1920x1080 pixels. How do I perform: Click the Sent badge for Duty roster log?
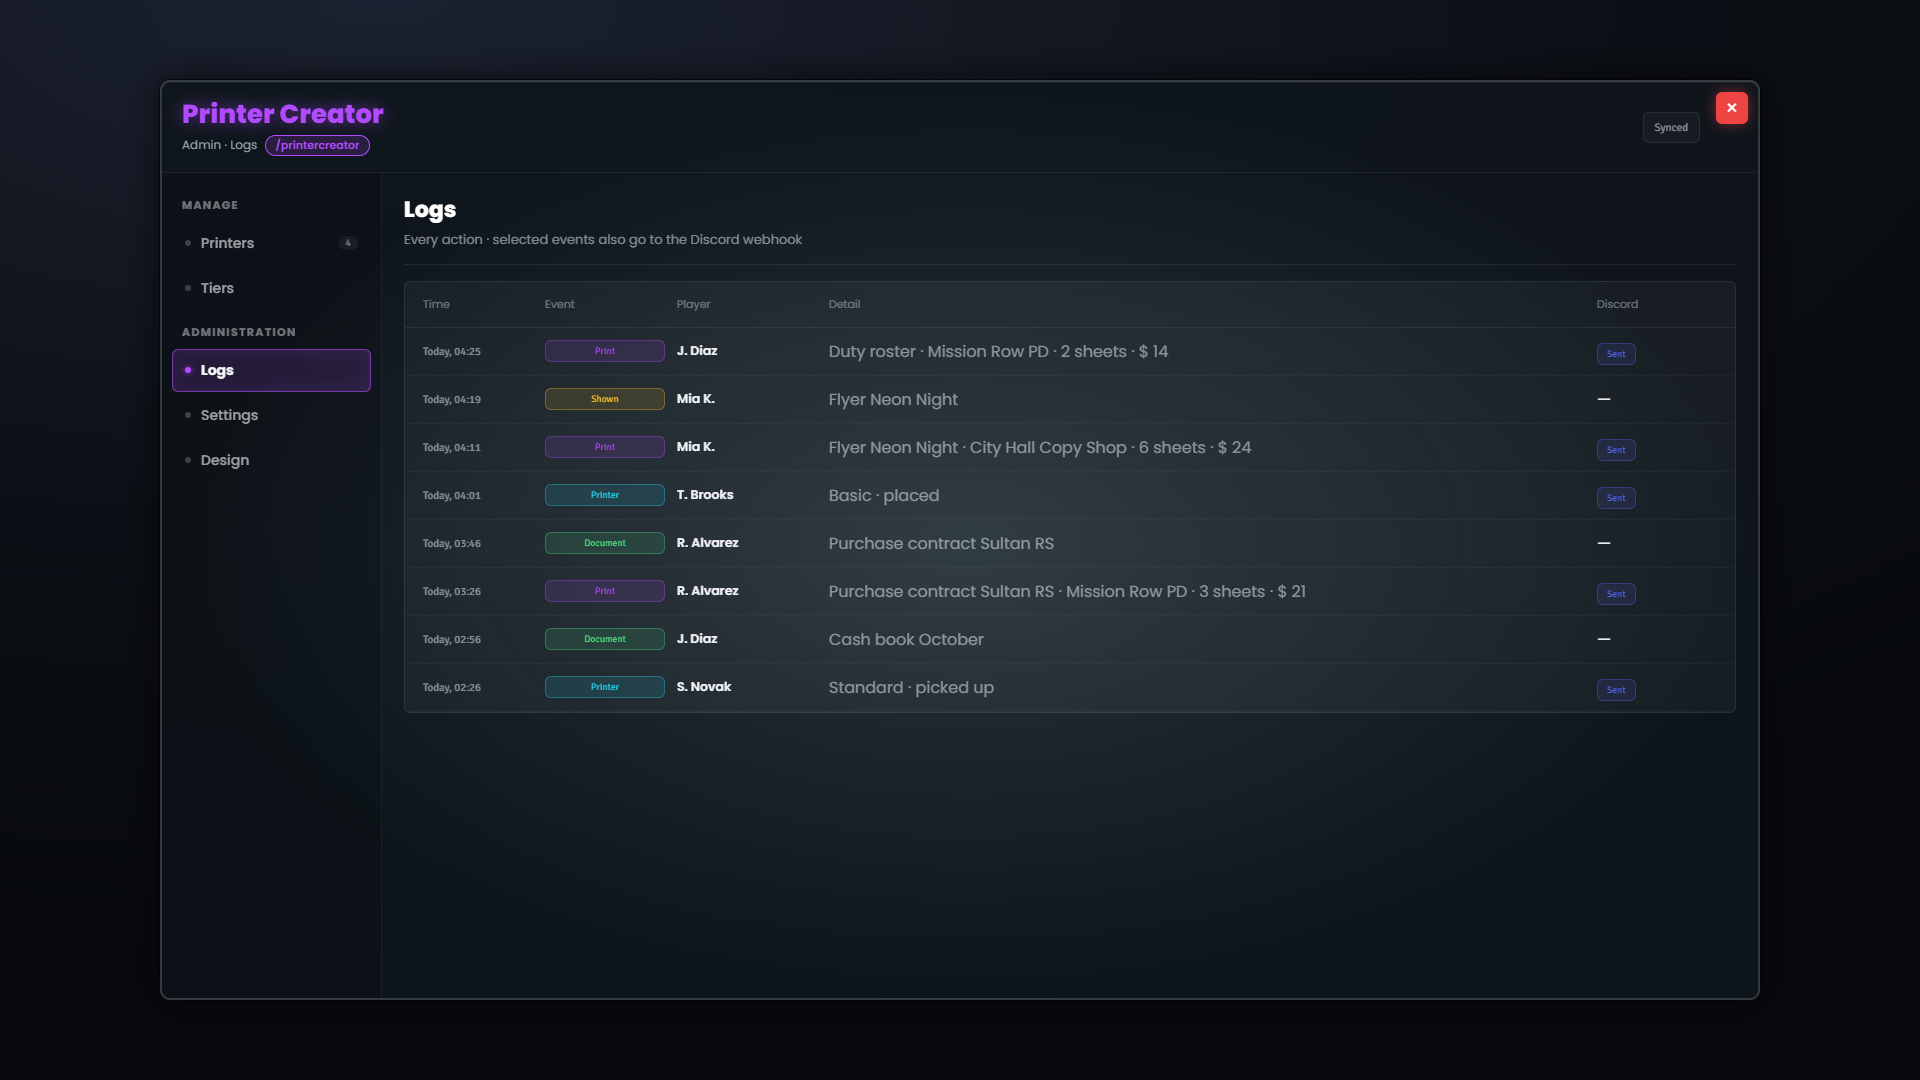coord(1616,354)
